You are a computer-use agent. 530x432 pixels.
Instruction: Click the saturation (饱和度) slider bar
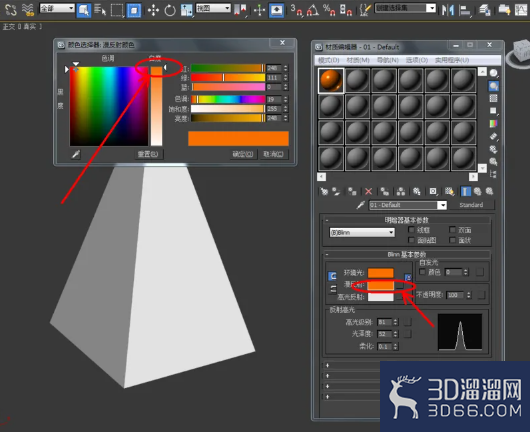tap(228, 109)
